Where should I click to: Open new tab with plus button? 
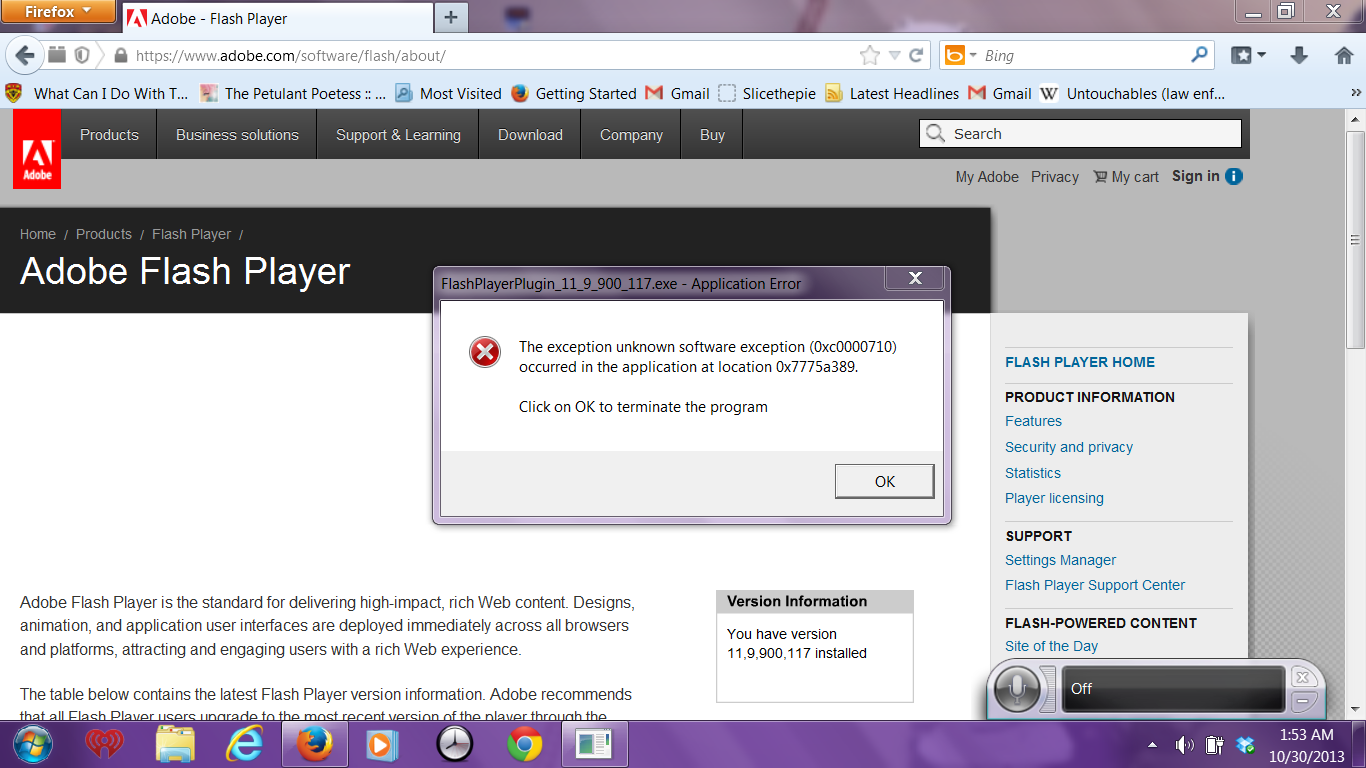pos(451,17)
